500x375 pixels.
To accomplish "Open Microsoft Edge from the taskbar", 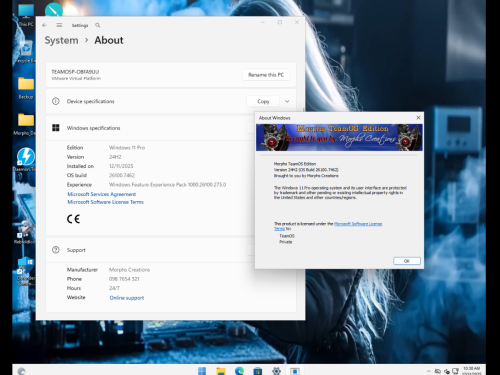I will coord(239,371).
